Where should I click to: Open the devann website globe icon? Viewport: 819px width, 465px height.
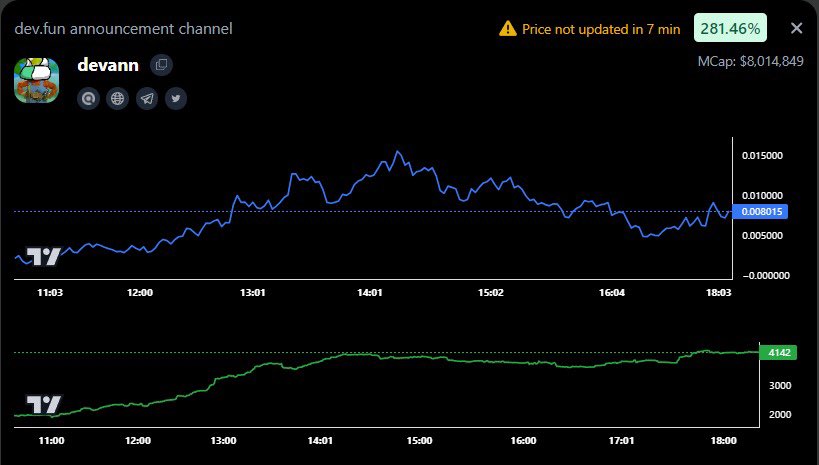coord(118,98)
